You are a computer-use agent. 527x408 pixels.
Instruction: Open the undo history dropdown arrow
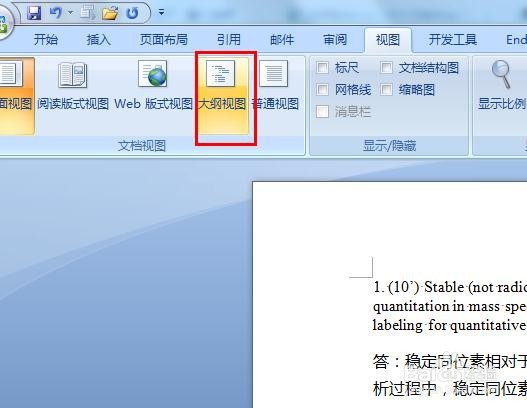70,13
